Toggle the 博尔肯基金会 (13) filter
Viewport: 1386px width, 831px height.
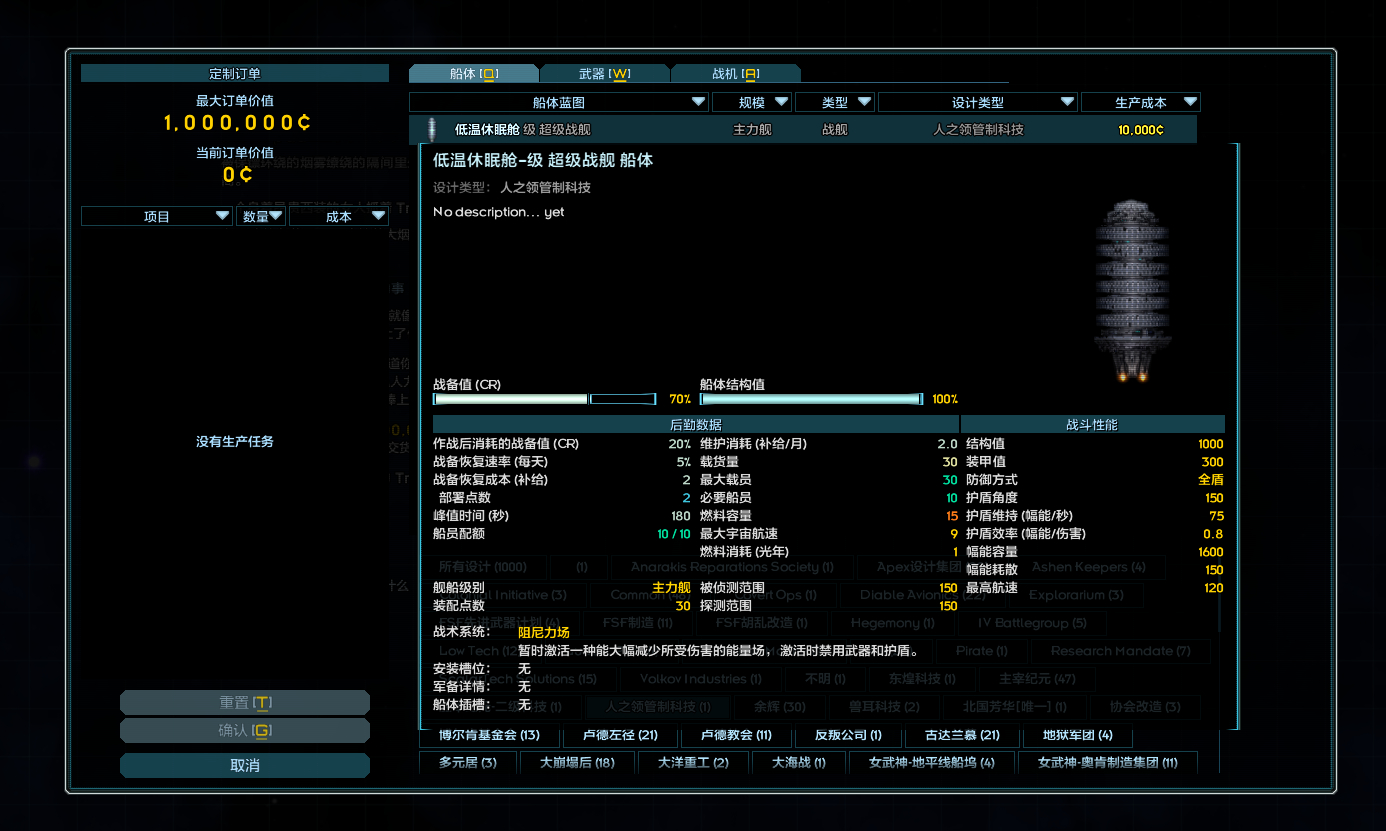point(490,735)
